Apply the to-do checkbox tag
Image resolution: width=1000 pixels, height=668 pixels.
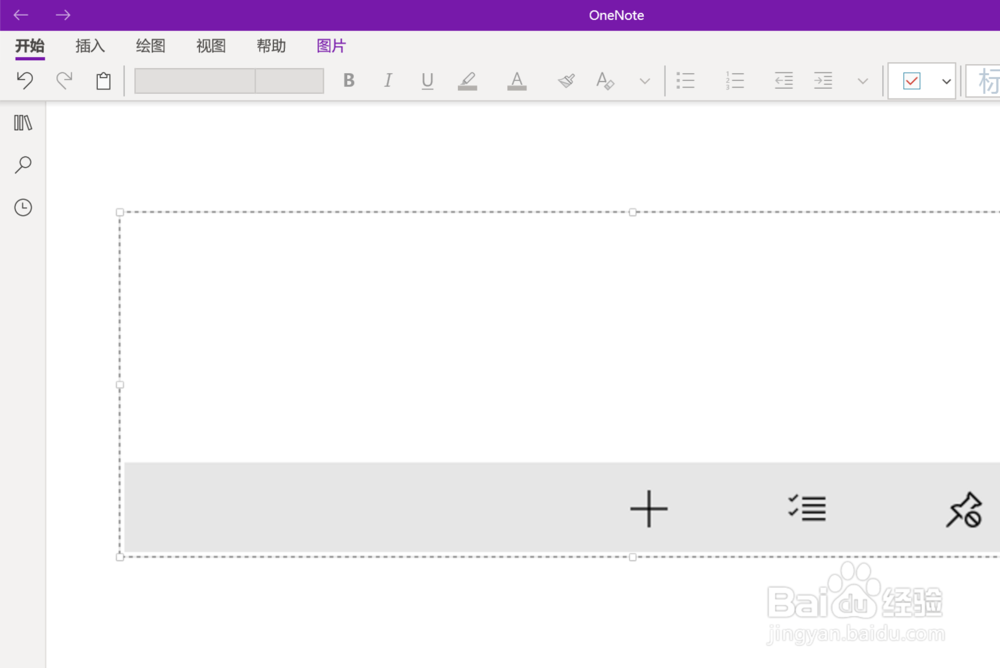[x=912, y=81]
